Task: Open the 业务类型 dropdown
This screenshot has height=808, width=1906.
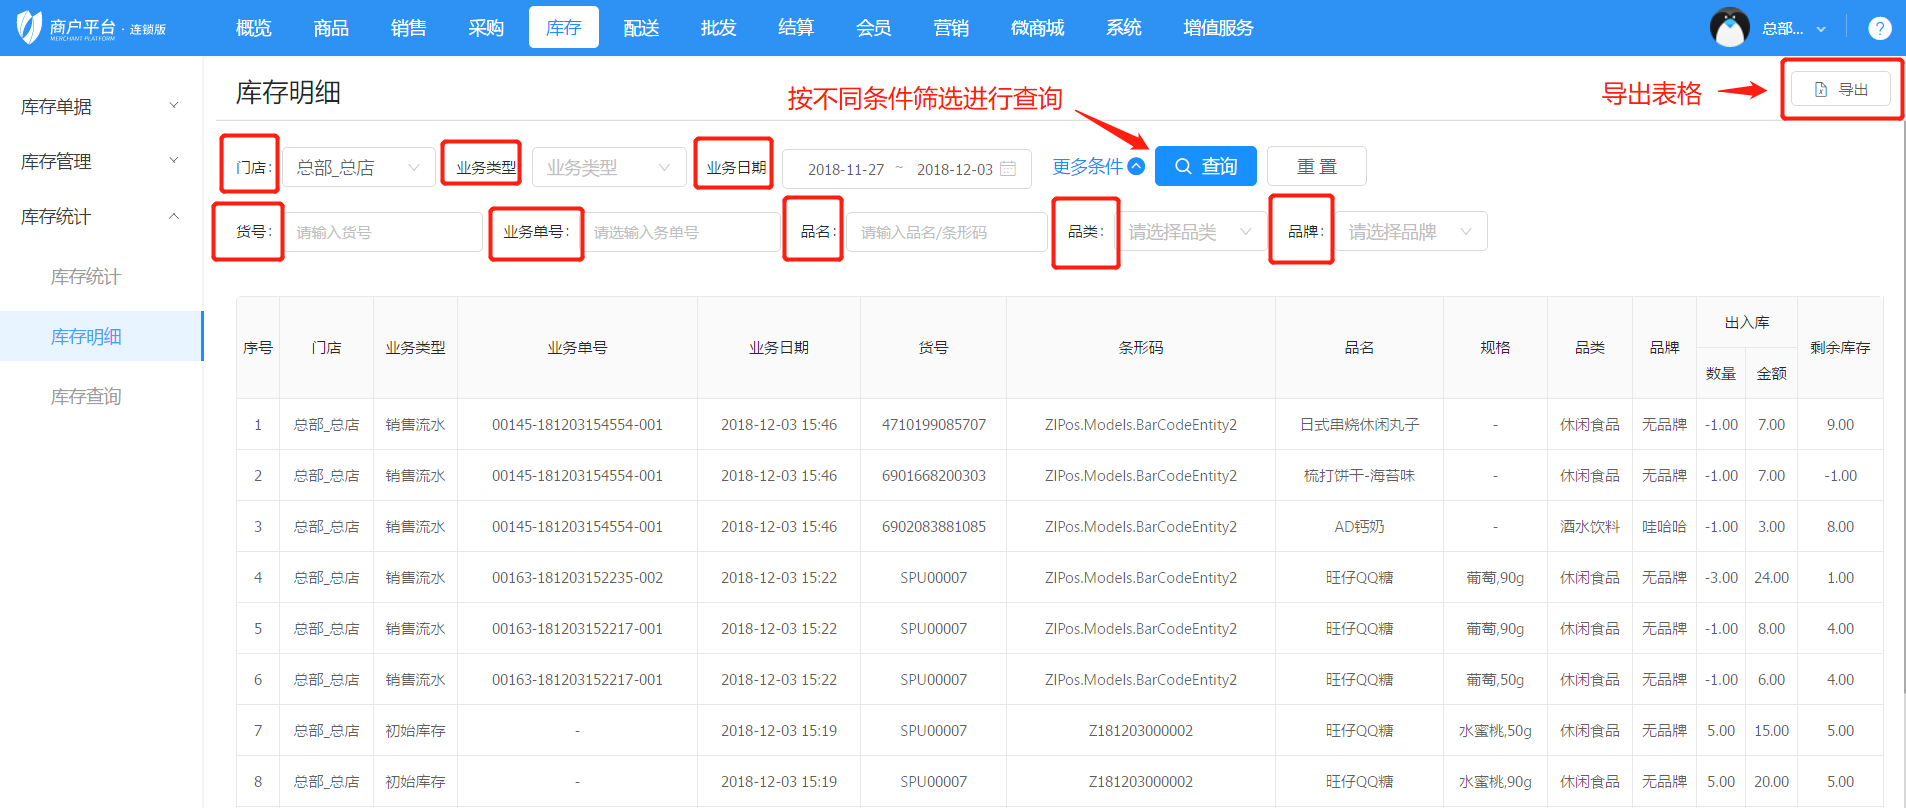Action: pyautogui.click(x=608, y=168)
